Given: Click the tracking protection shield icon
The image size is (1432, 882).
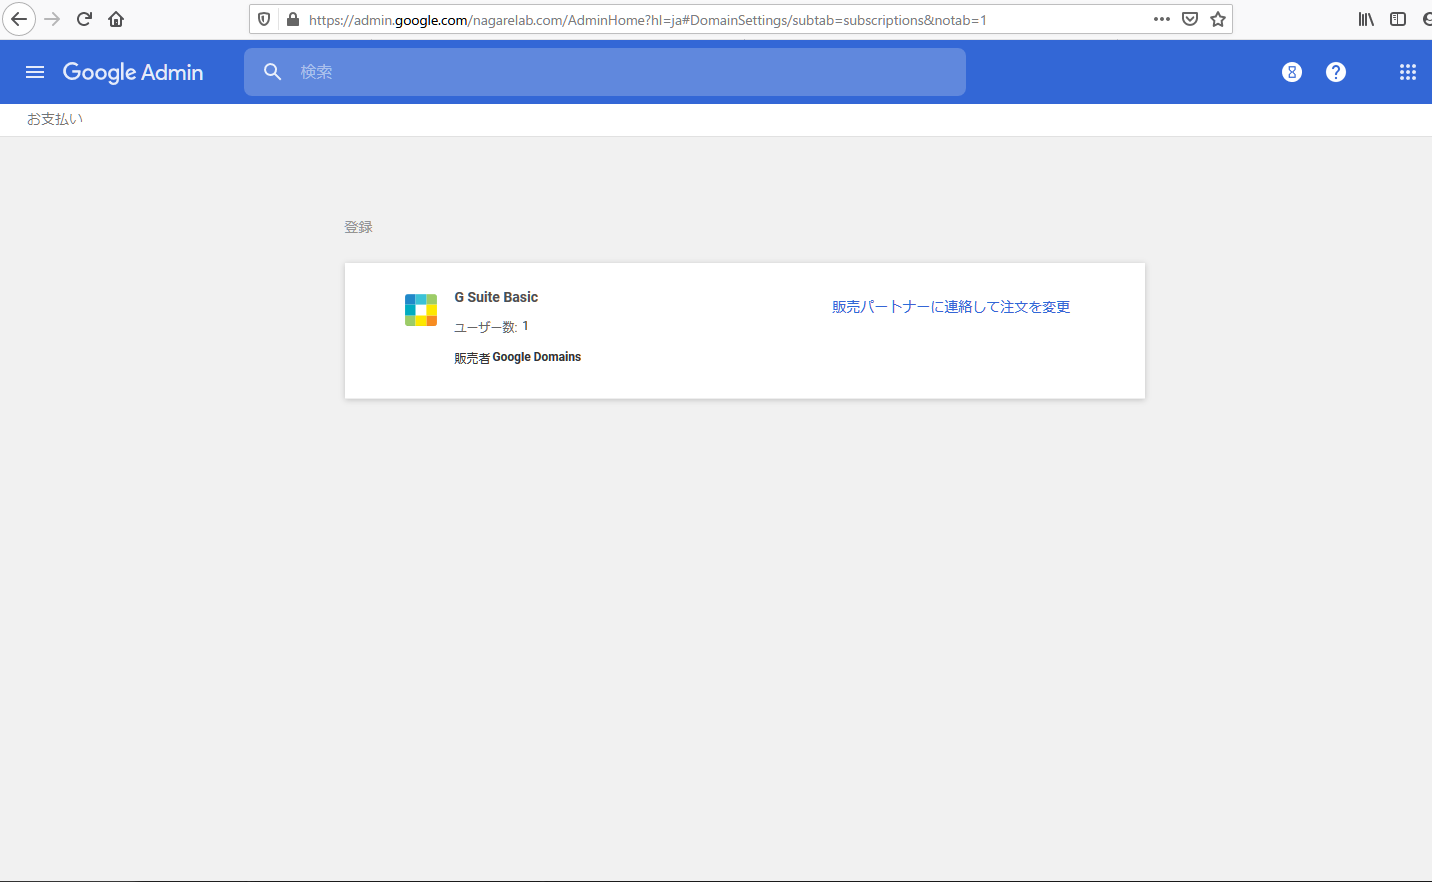Looking at the screenshot, I should pos(264,19).
